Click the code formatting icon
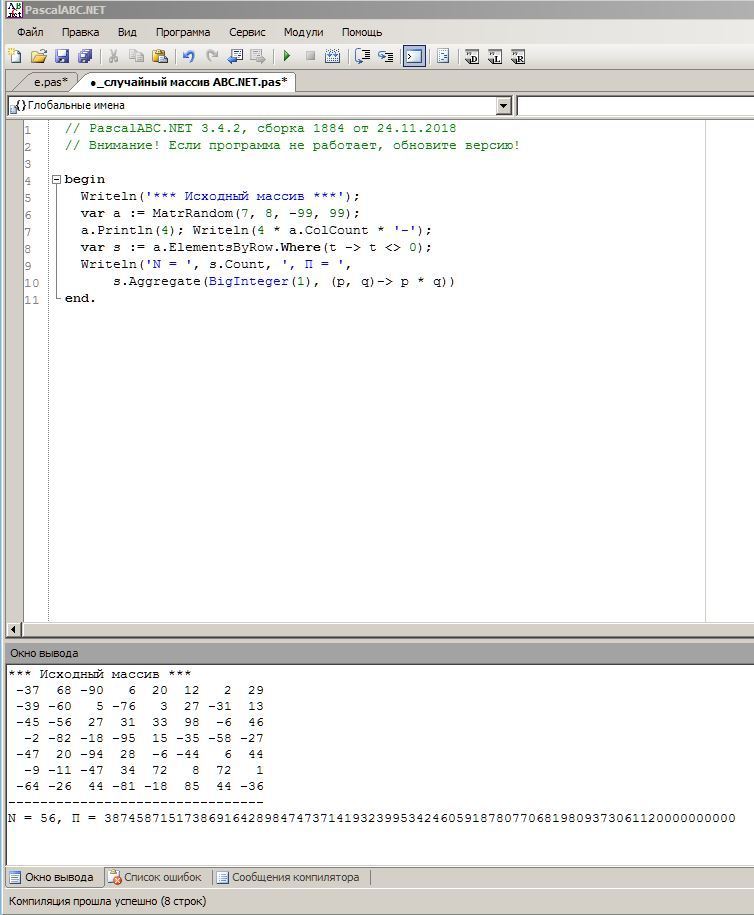This screenshot has width=754, height=915. 443,56
